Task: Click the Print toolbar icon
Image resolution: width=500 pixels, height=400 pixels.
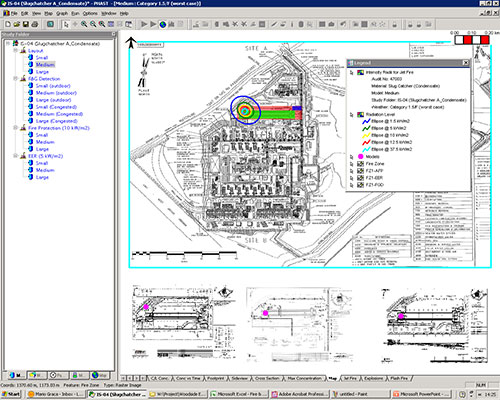Action: click(34, 24)
